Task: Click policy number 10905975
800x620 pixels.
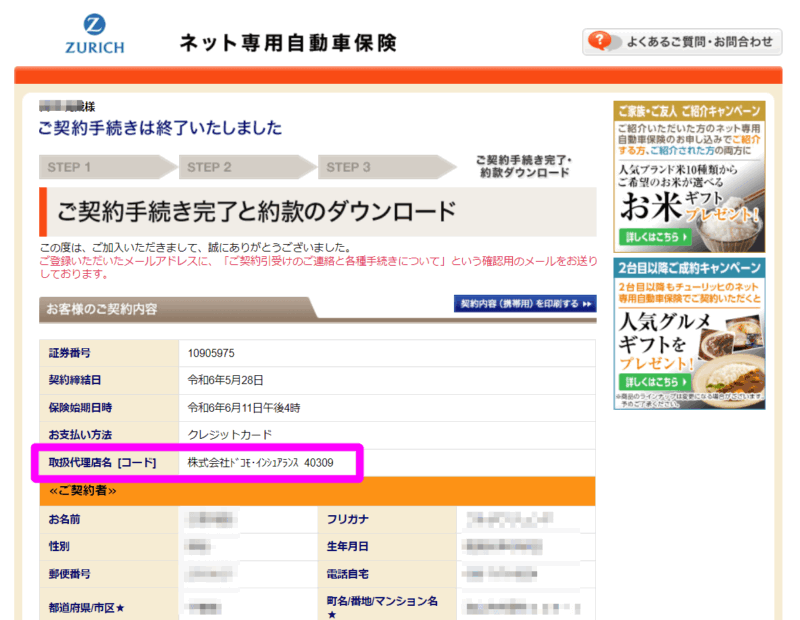Action: pyautogui.click(x=212, y=353)
